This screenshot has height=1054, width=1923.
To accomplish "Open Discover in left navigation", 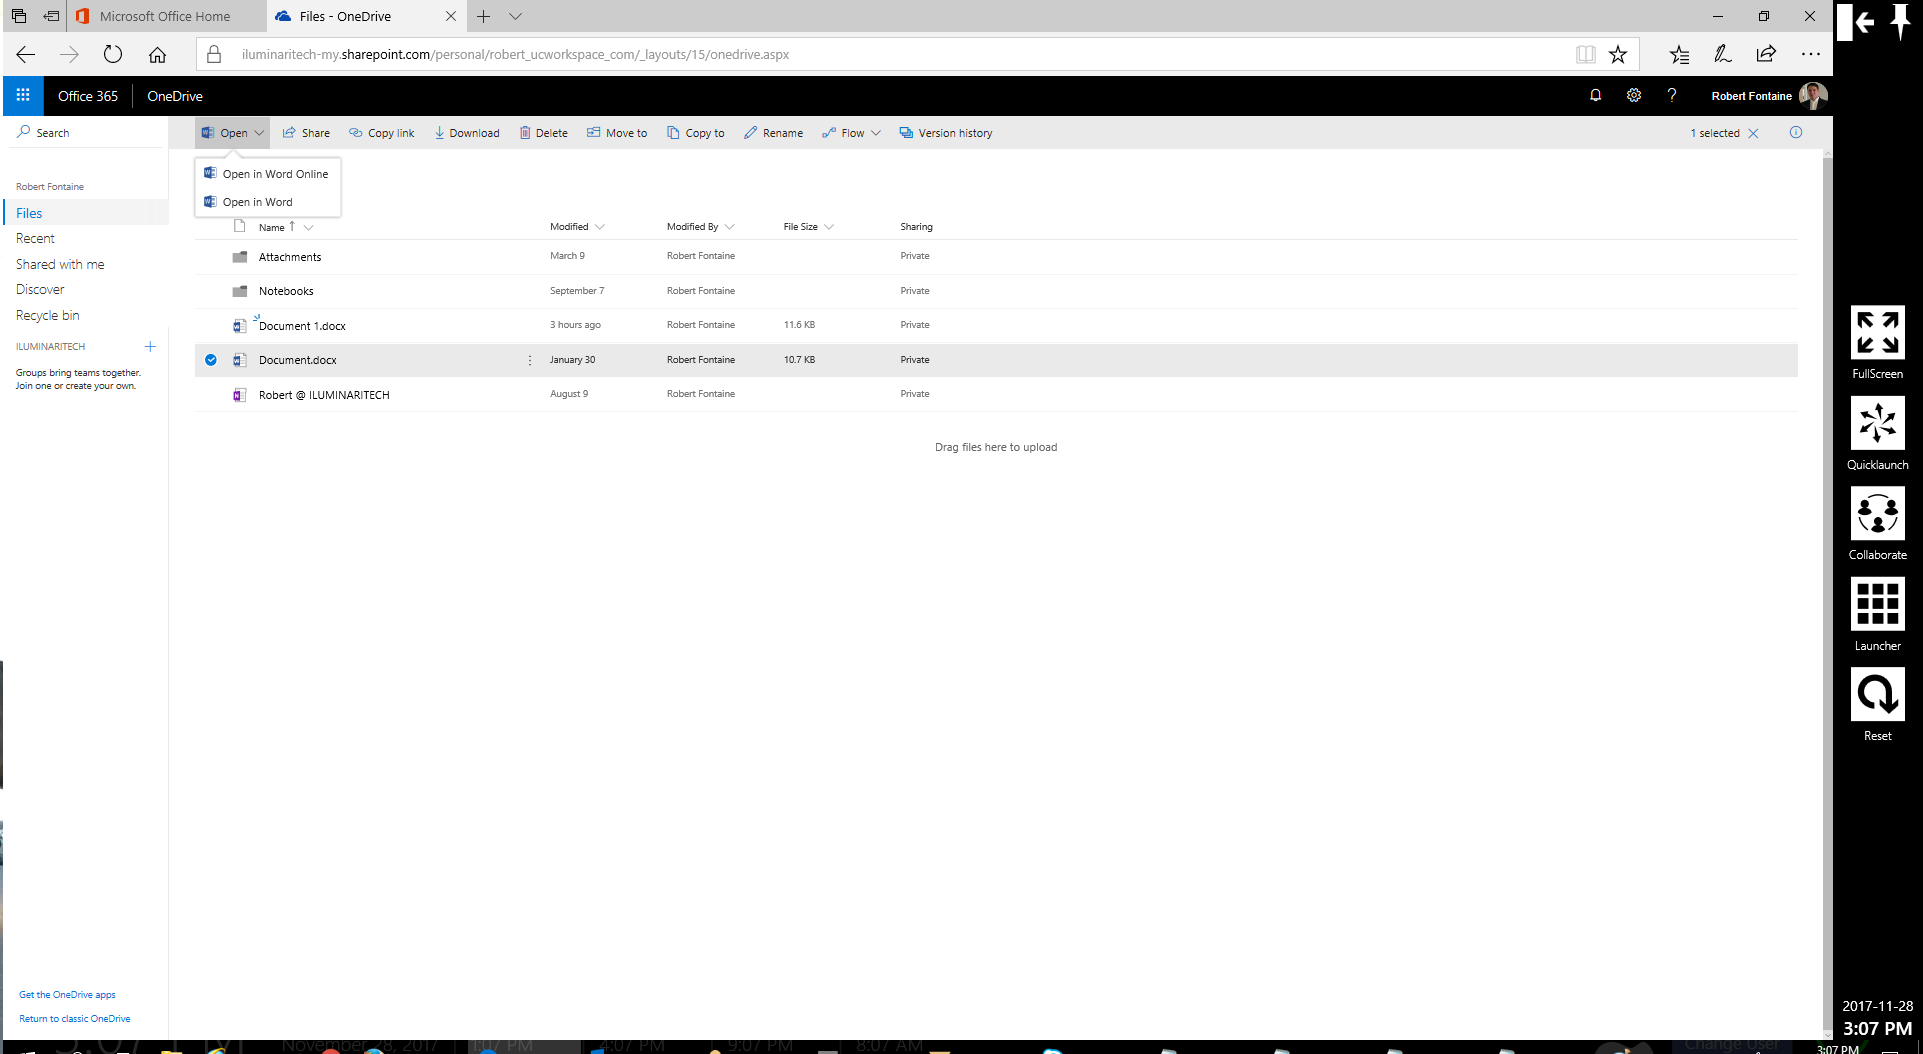I will 40,289.
